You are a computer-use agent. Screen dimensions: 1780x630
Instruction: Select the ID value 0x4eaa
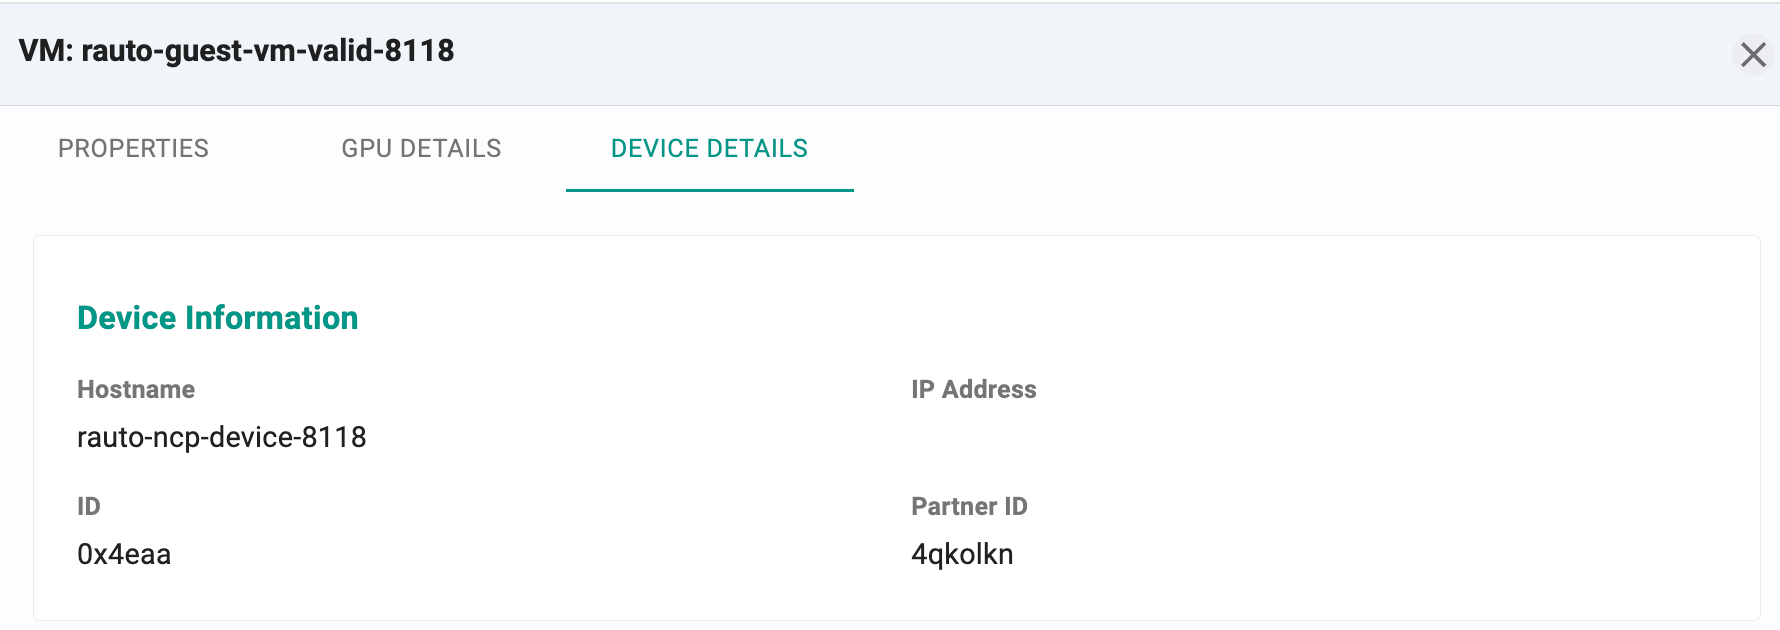coord(124,555)
